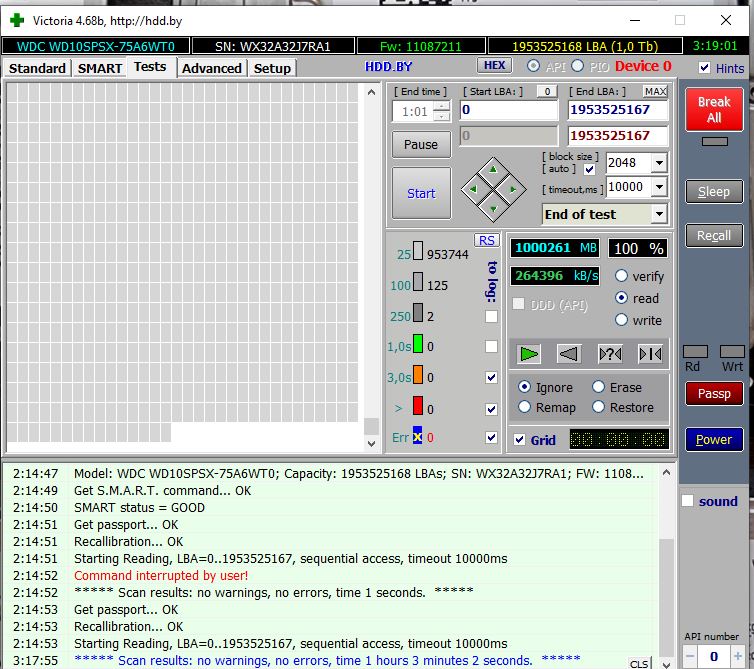Open the block size 2048 dropdown
Viewport: 754px width, 669px height.
[659, 163]
